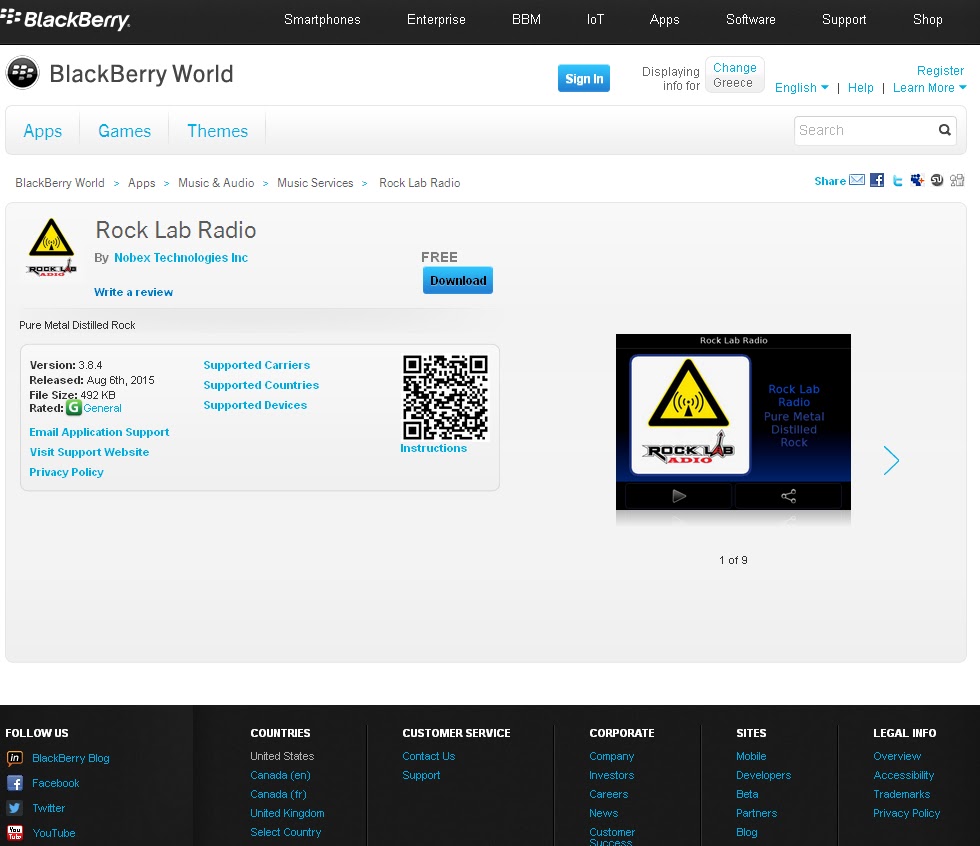Open Supported Countries link
This screenshot has height=846, width=980.
click(x=261, y=385)
